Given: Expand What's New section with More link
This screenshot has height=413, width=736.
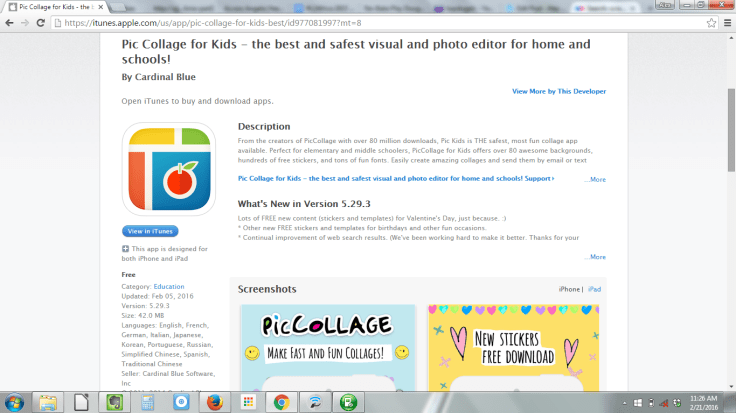Looking at the screenshot, I should coord(594,257).
